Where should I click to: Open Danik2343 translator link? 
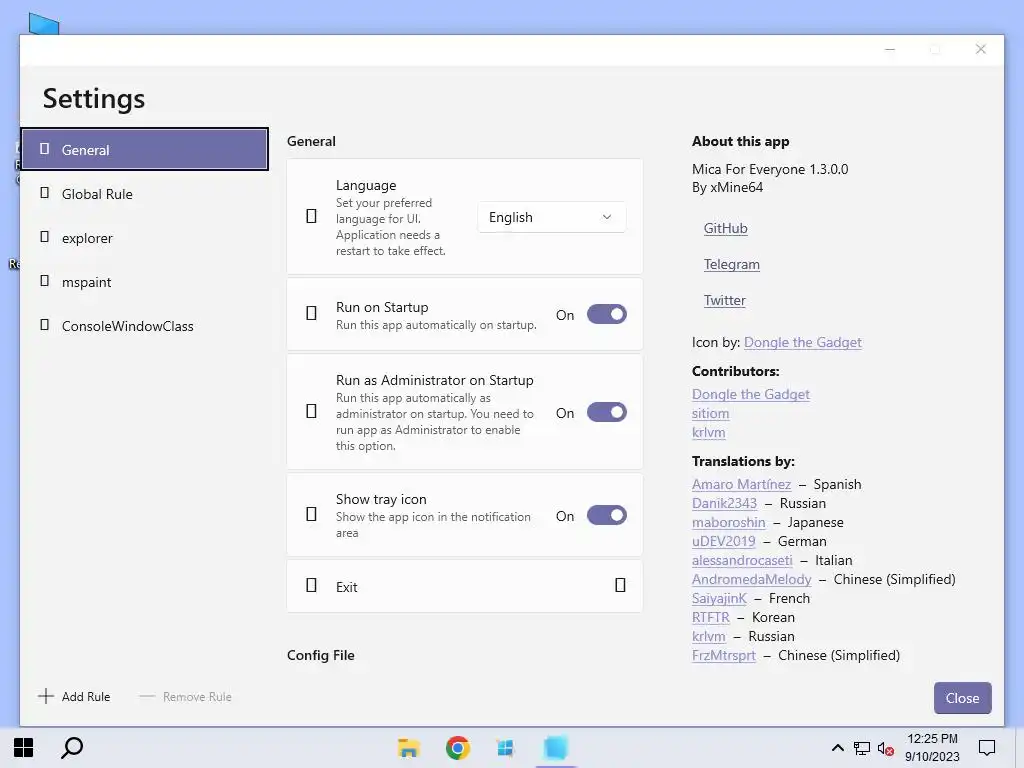[x=724, y=504]
